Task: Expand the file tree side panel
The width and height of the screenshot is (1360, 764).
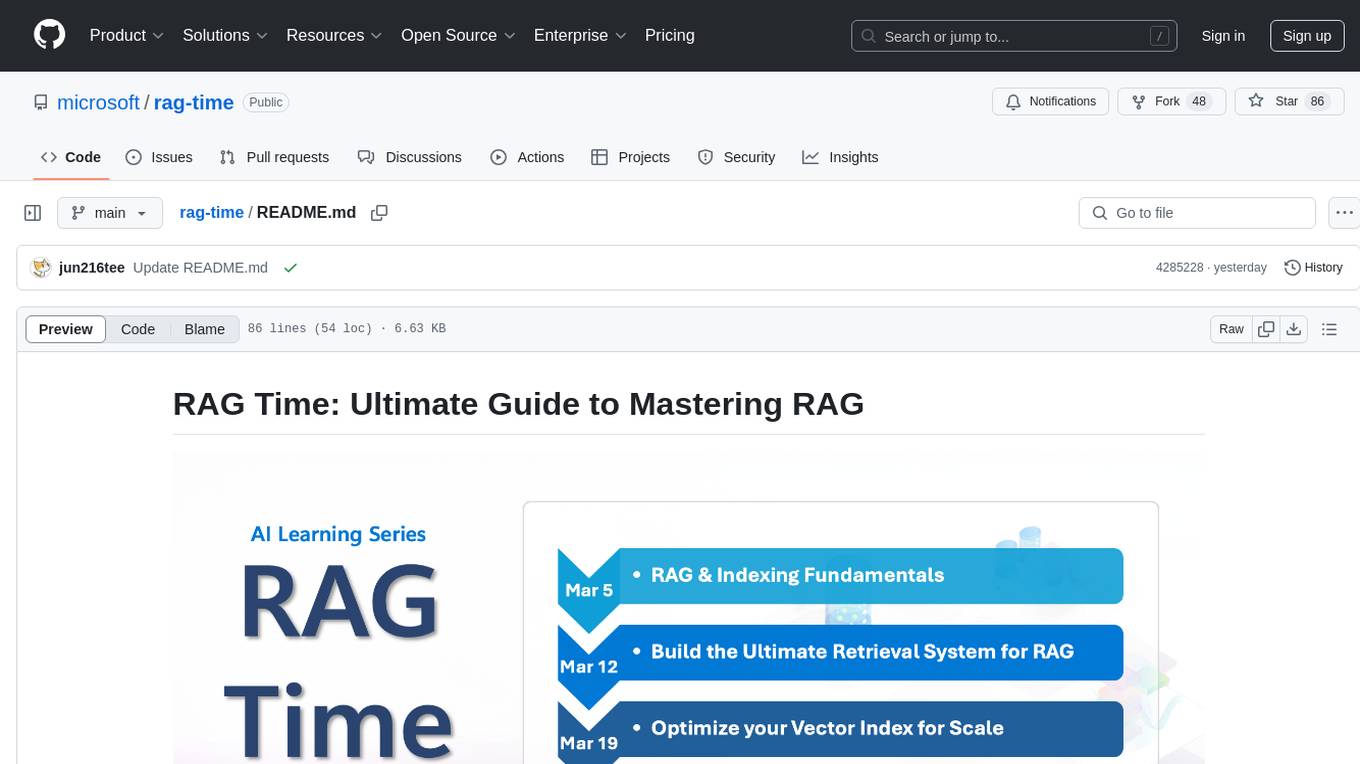Action: pyautogui.click(x=33, y=213)
